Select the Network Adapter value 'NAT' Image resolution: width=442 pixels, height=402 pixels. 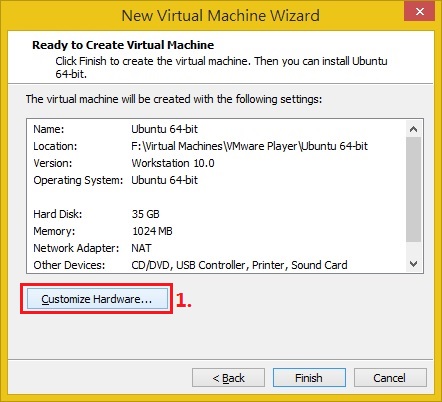(x=141, y=248)
